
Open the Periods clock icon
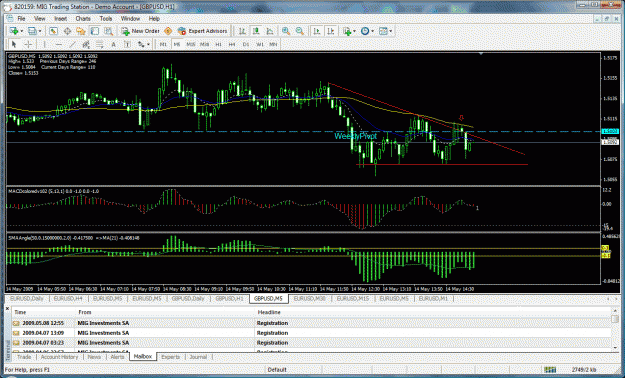point(365,31)
